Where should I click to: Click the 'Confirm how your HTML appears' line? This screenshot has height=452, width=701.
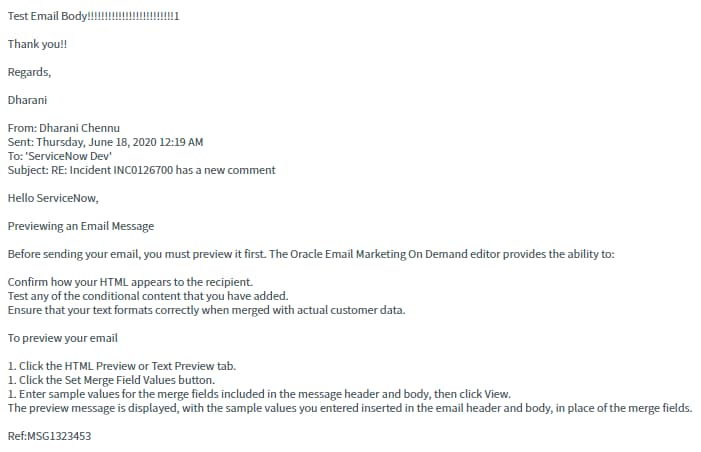point(130,282)
